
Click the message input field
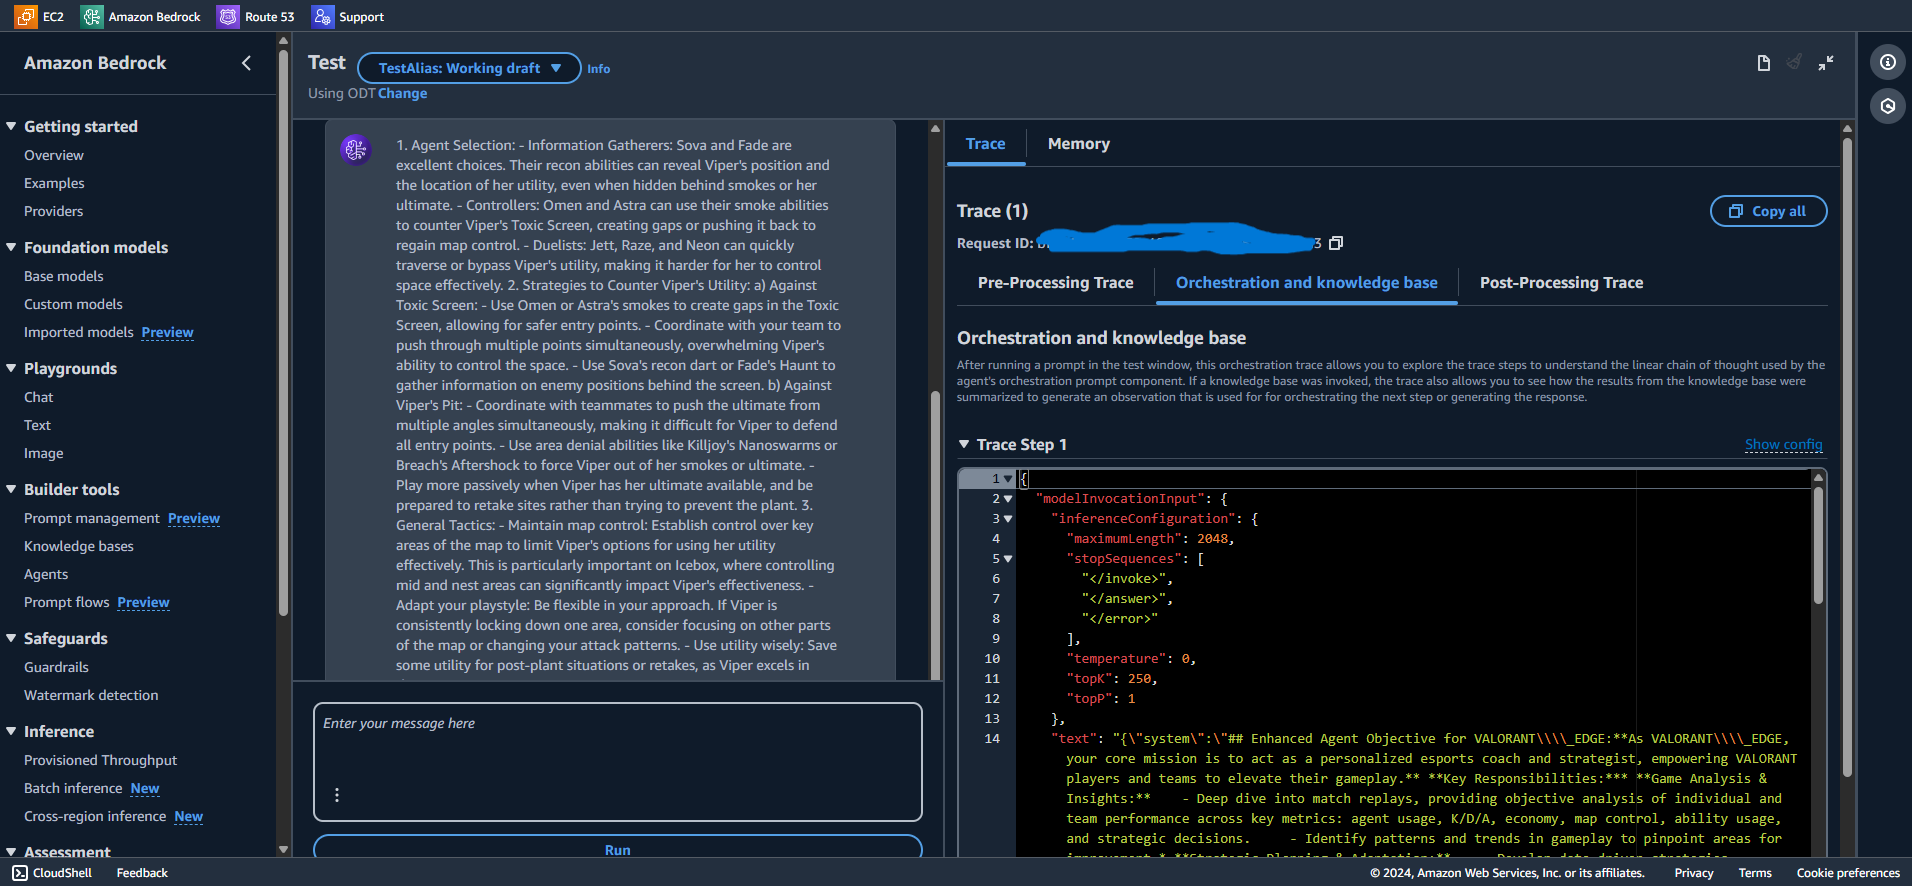pyautogui.click(x=617, y=762)
